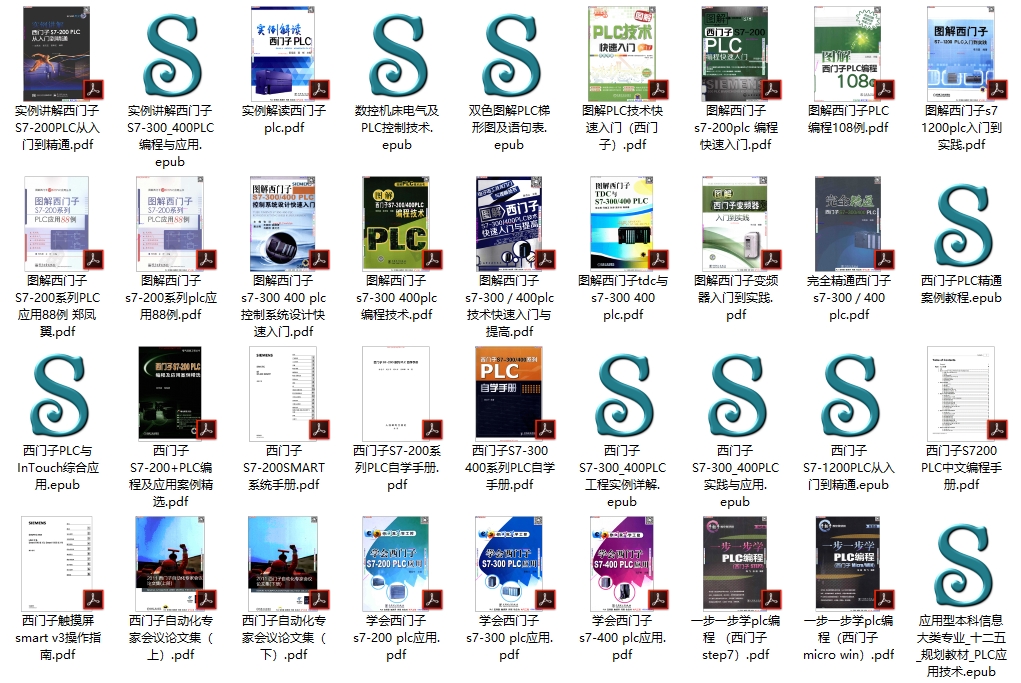This screenshot has height=683, width=1021.
Task: Select 学会西门子s7-400 plc应用.pdf cover
Action: 622,564
